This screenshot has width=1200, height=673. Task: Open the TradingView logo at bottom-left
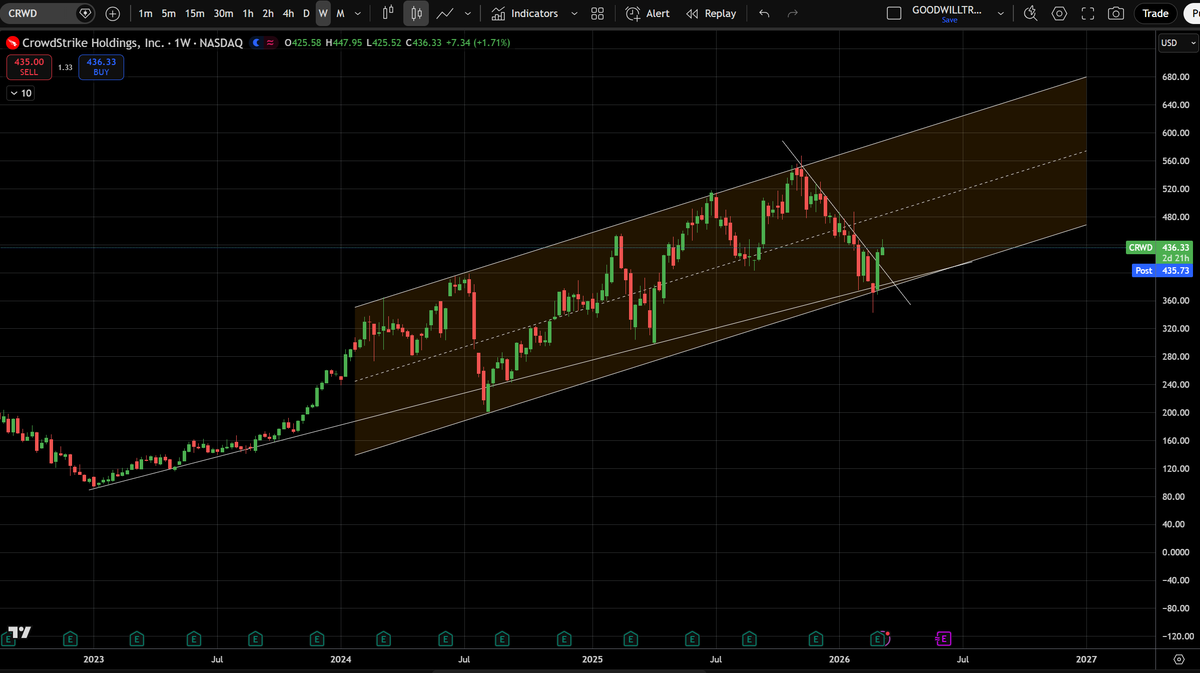pyautogui.click(x=18, y=634)
